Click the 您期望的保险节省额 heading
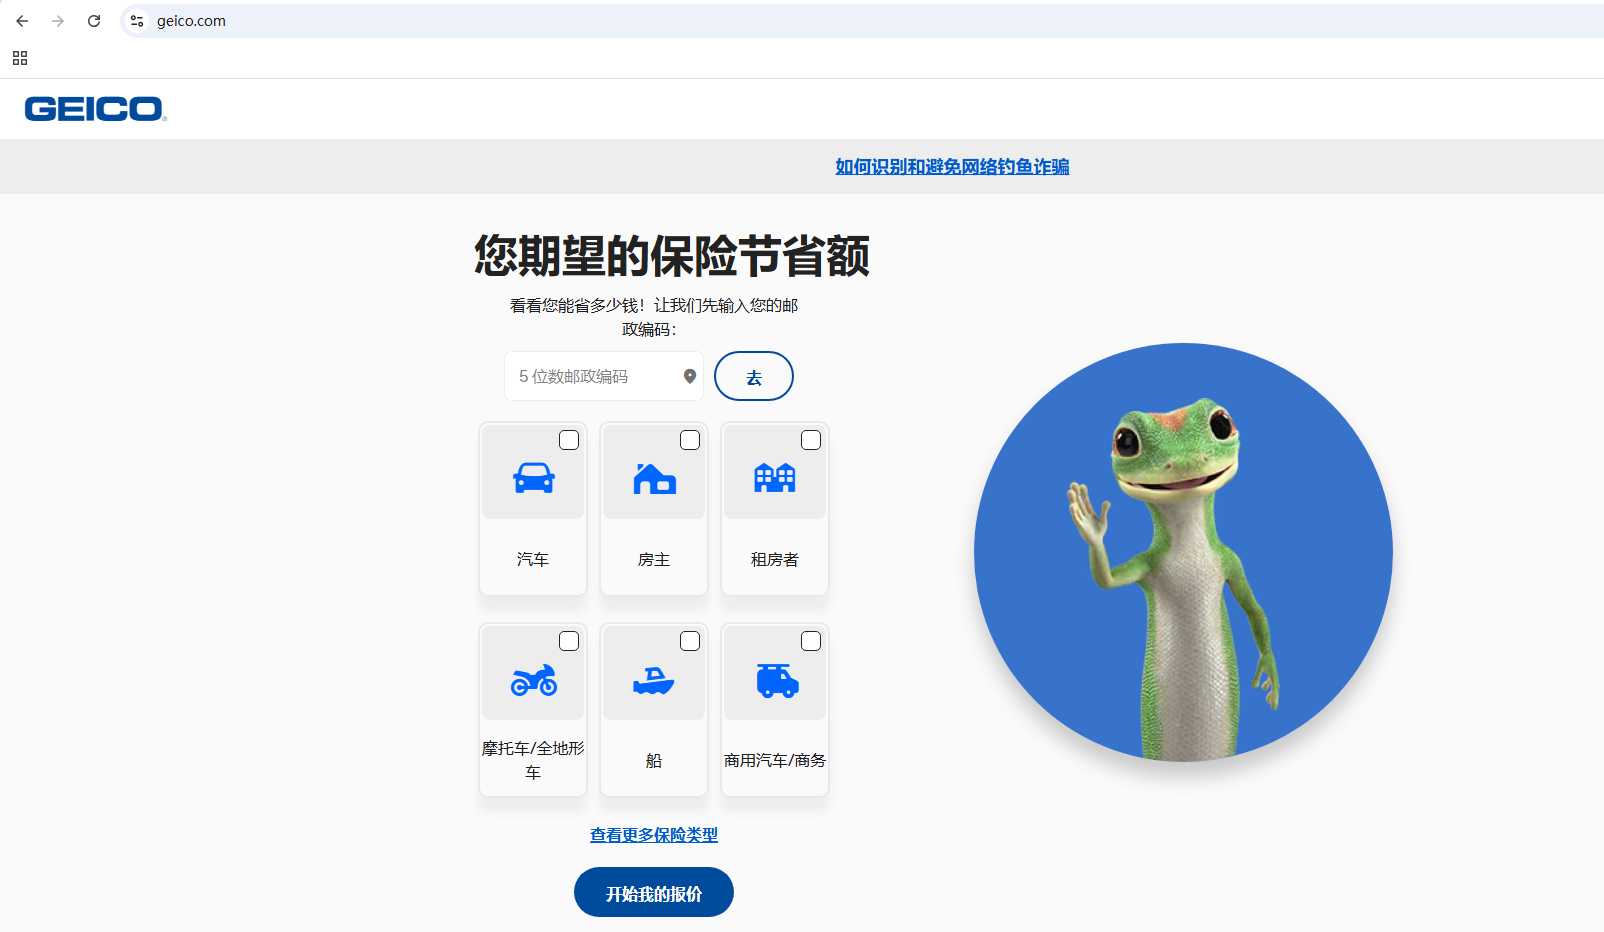This screenshot has height=932, width=1604. [x=672, y=256]
